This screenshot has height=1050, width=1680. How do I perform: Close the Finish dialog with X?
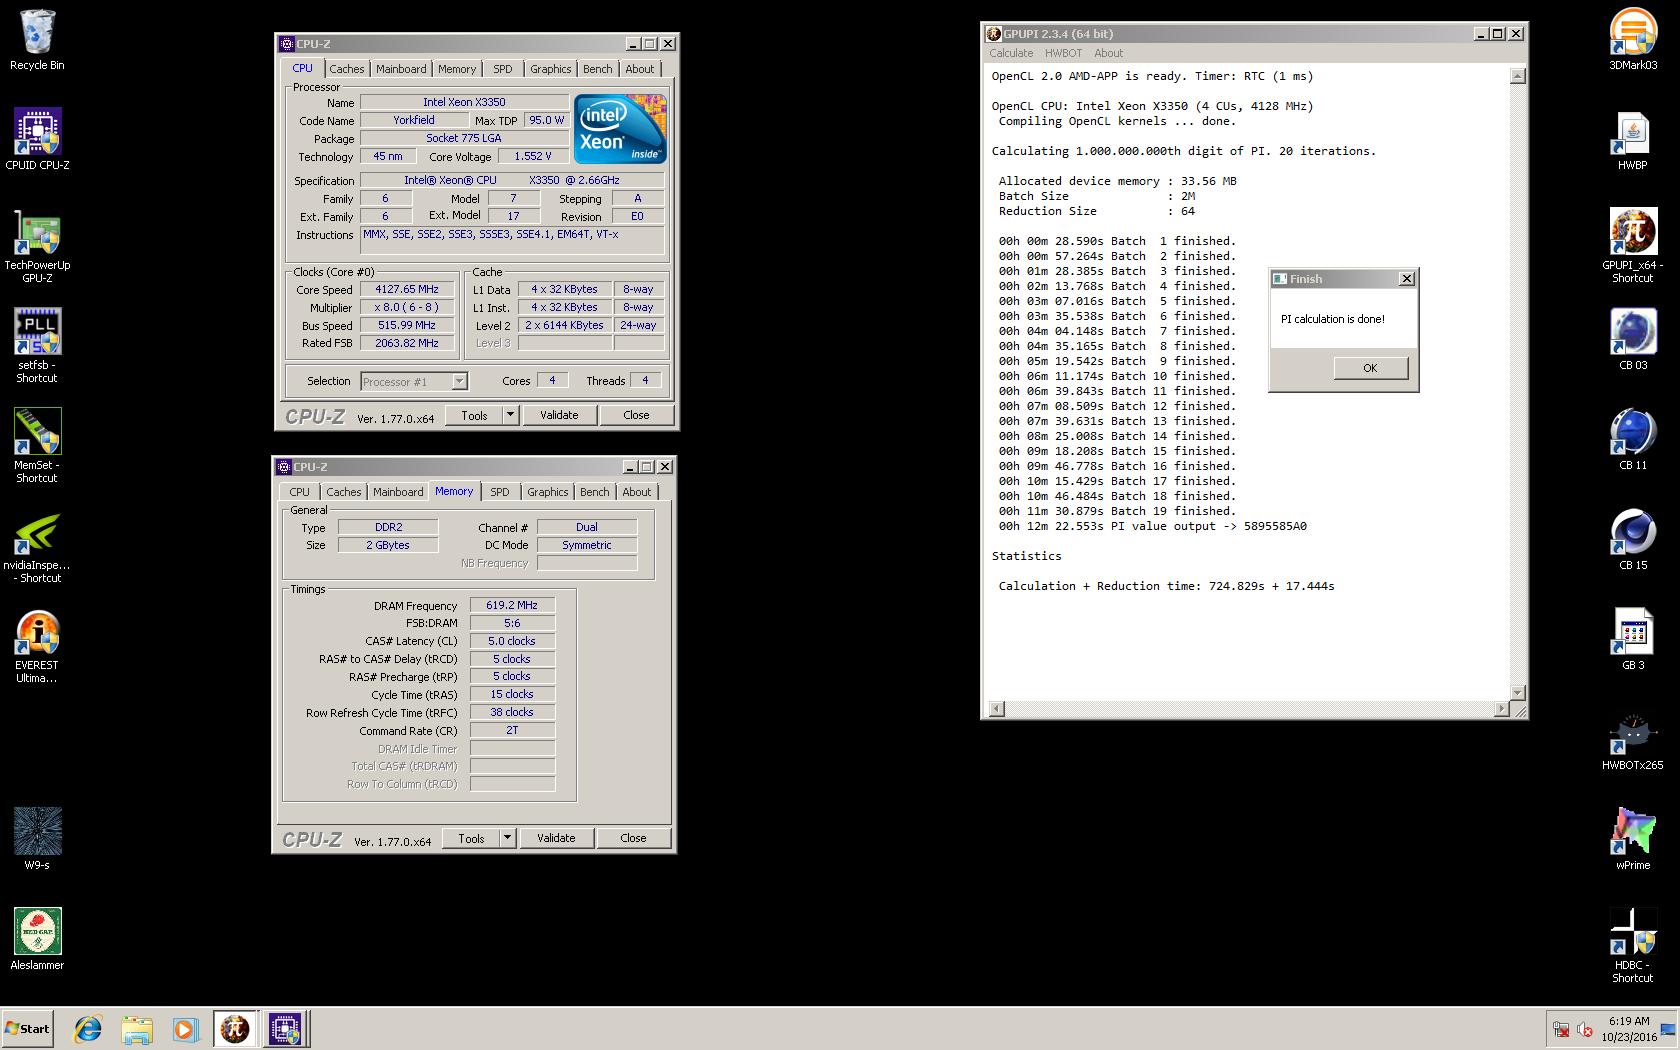tap(1406, 279)
